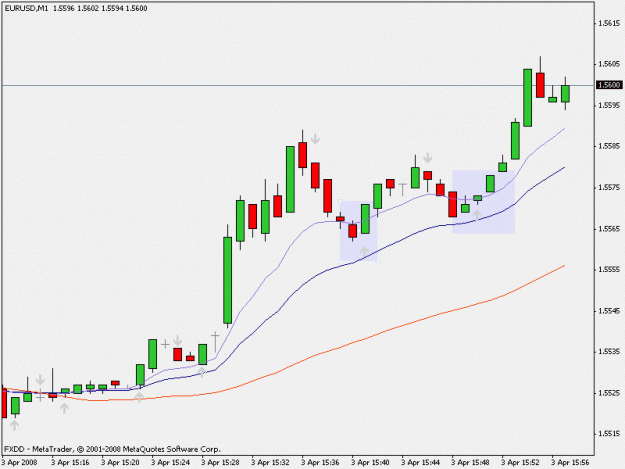Click the EURUSD,M1 symbol title text
This screenshot has width=625, height=469.
[x=26, y=8]
